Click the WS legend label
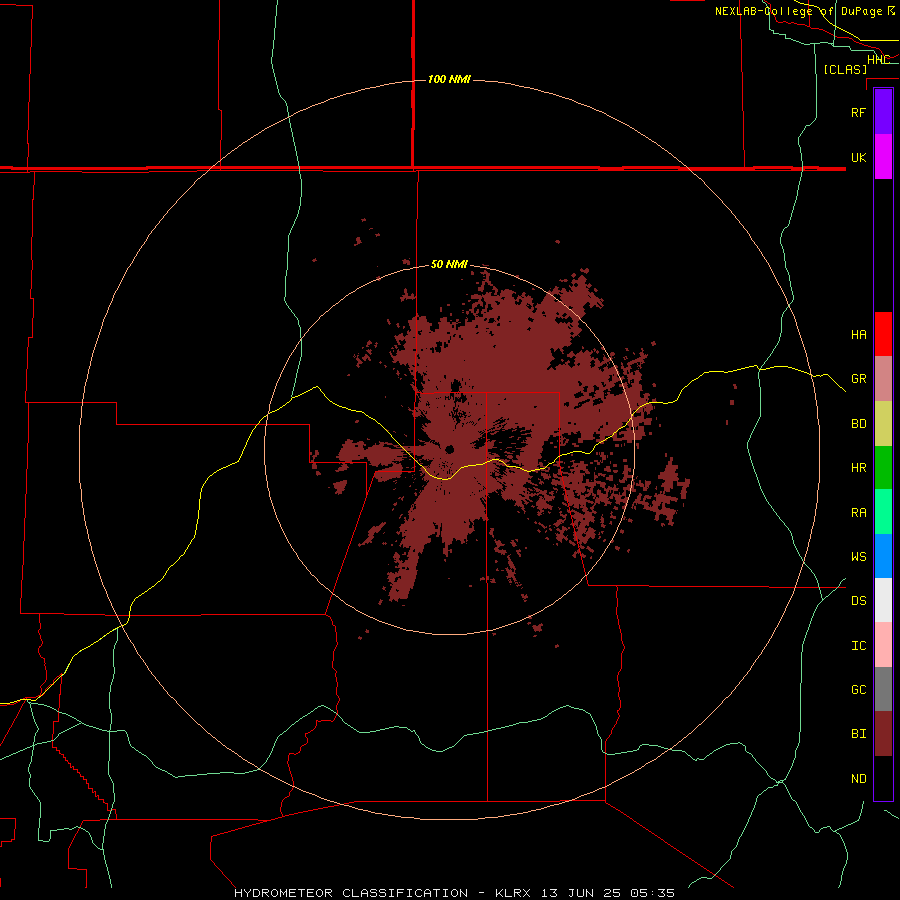 858,557
